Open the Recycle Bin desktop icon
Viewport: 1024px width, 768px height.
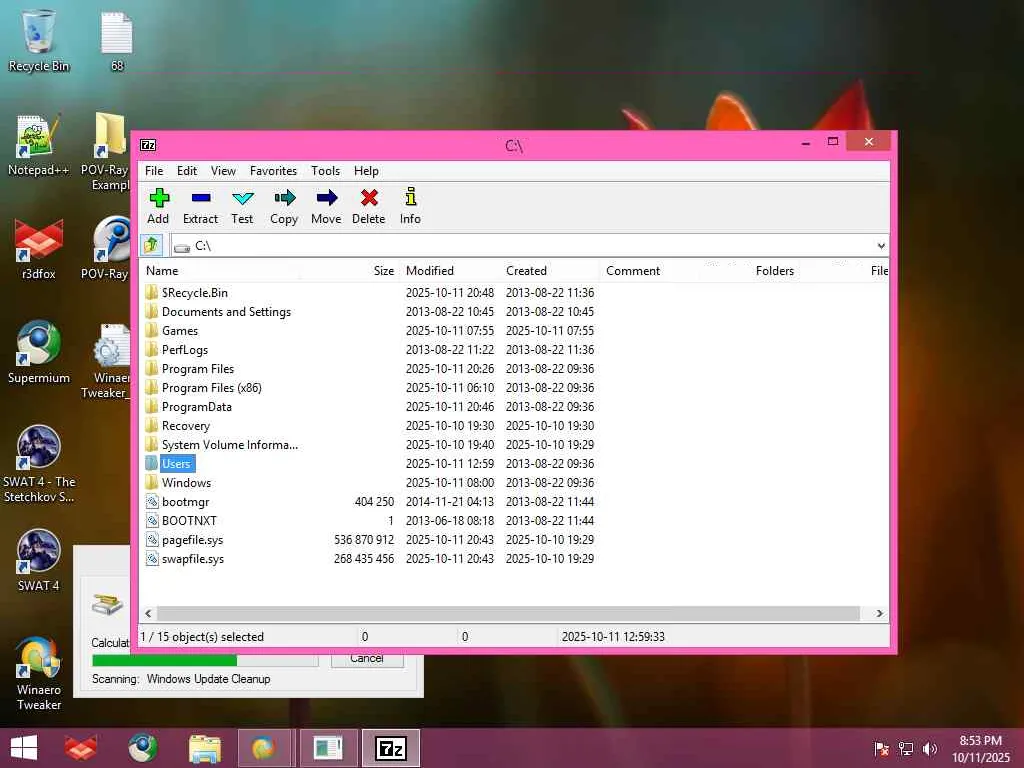(39, 40)
